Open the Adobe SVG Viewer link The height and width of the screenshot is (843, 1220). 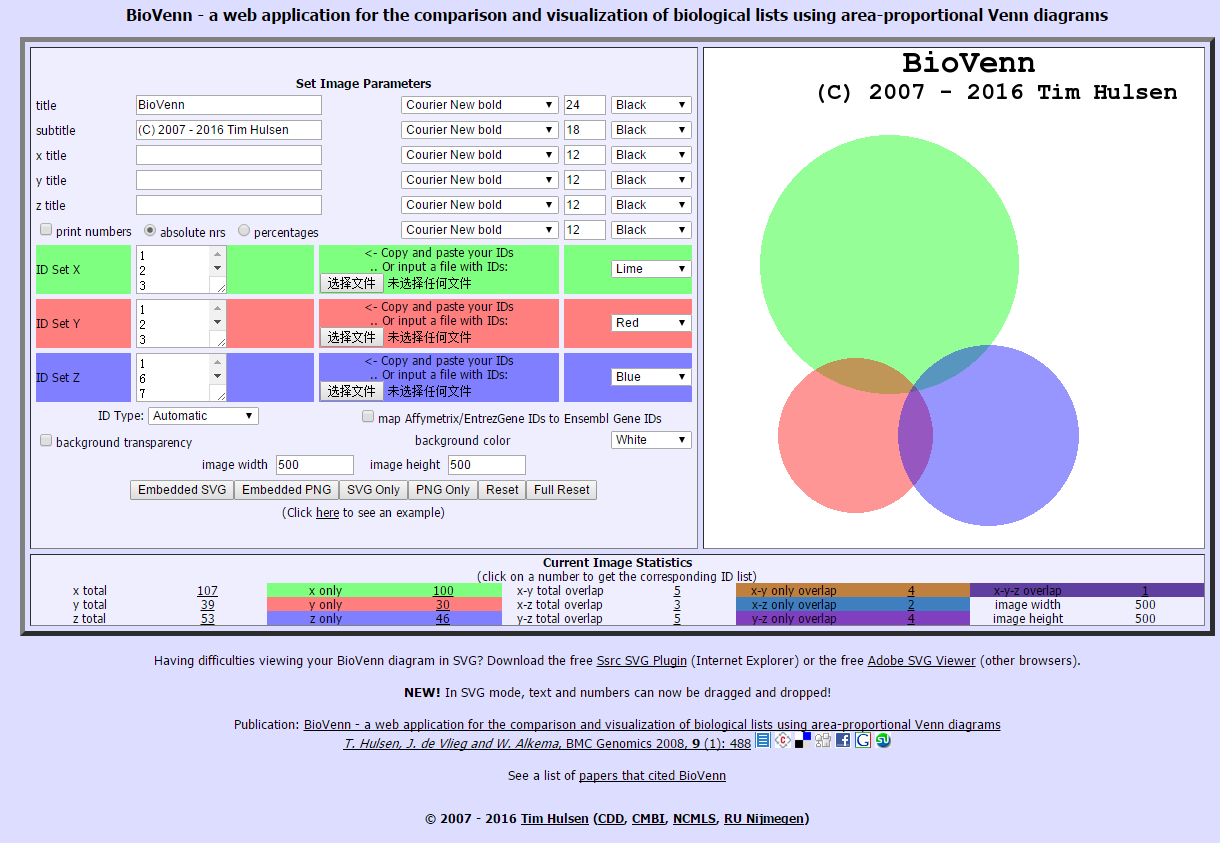click(x=921, y=661)
